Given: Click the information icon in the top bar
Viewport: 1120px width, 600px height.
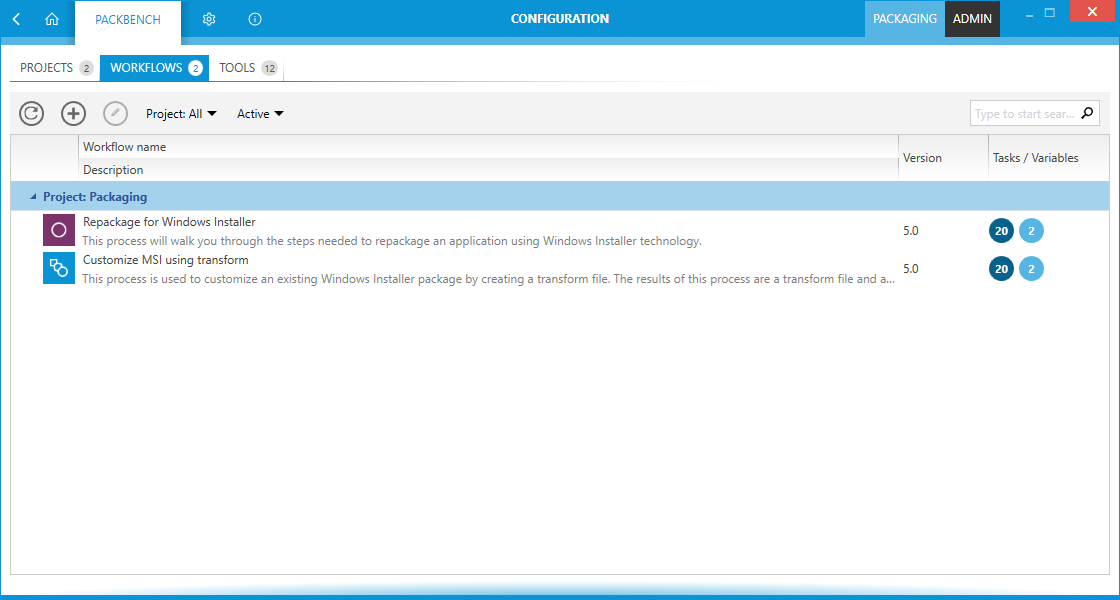Looking at the screenshot, I should 254,18.
